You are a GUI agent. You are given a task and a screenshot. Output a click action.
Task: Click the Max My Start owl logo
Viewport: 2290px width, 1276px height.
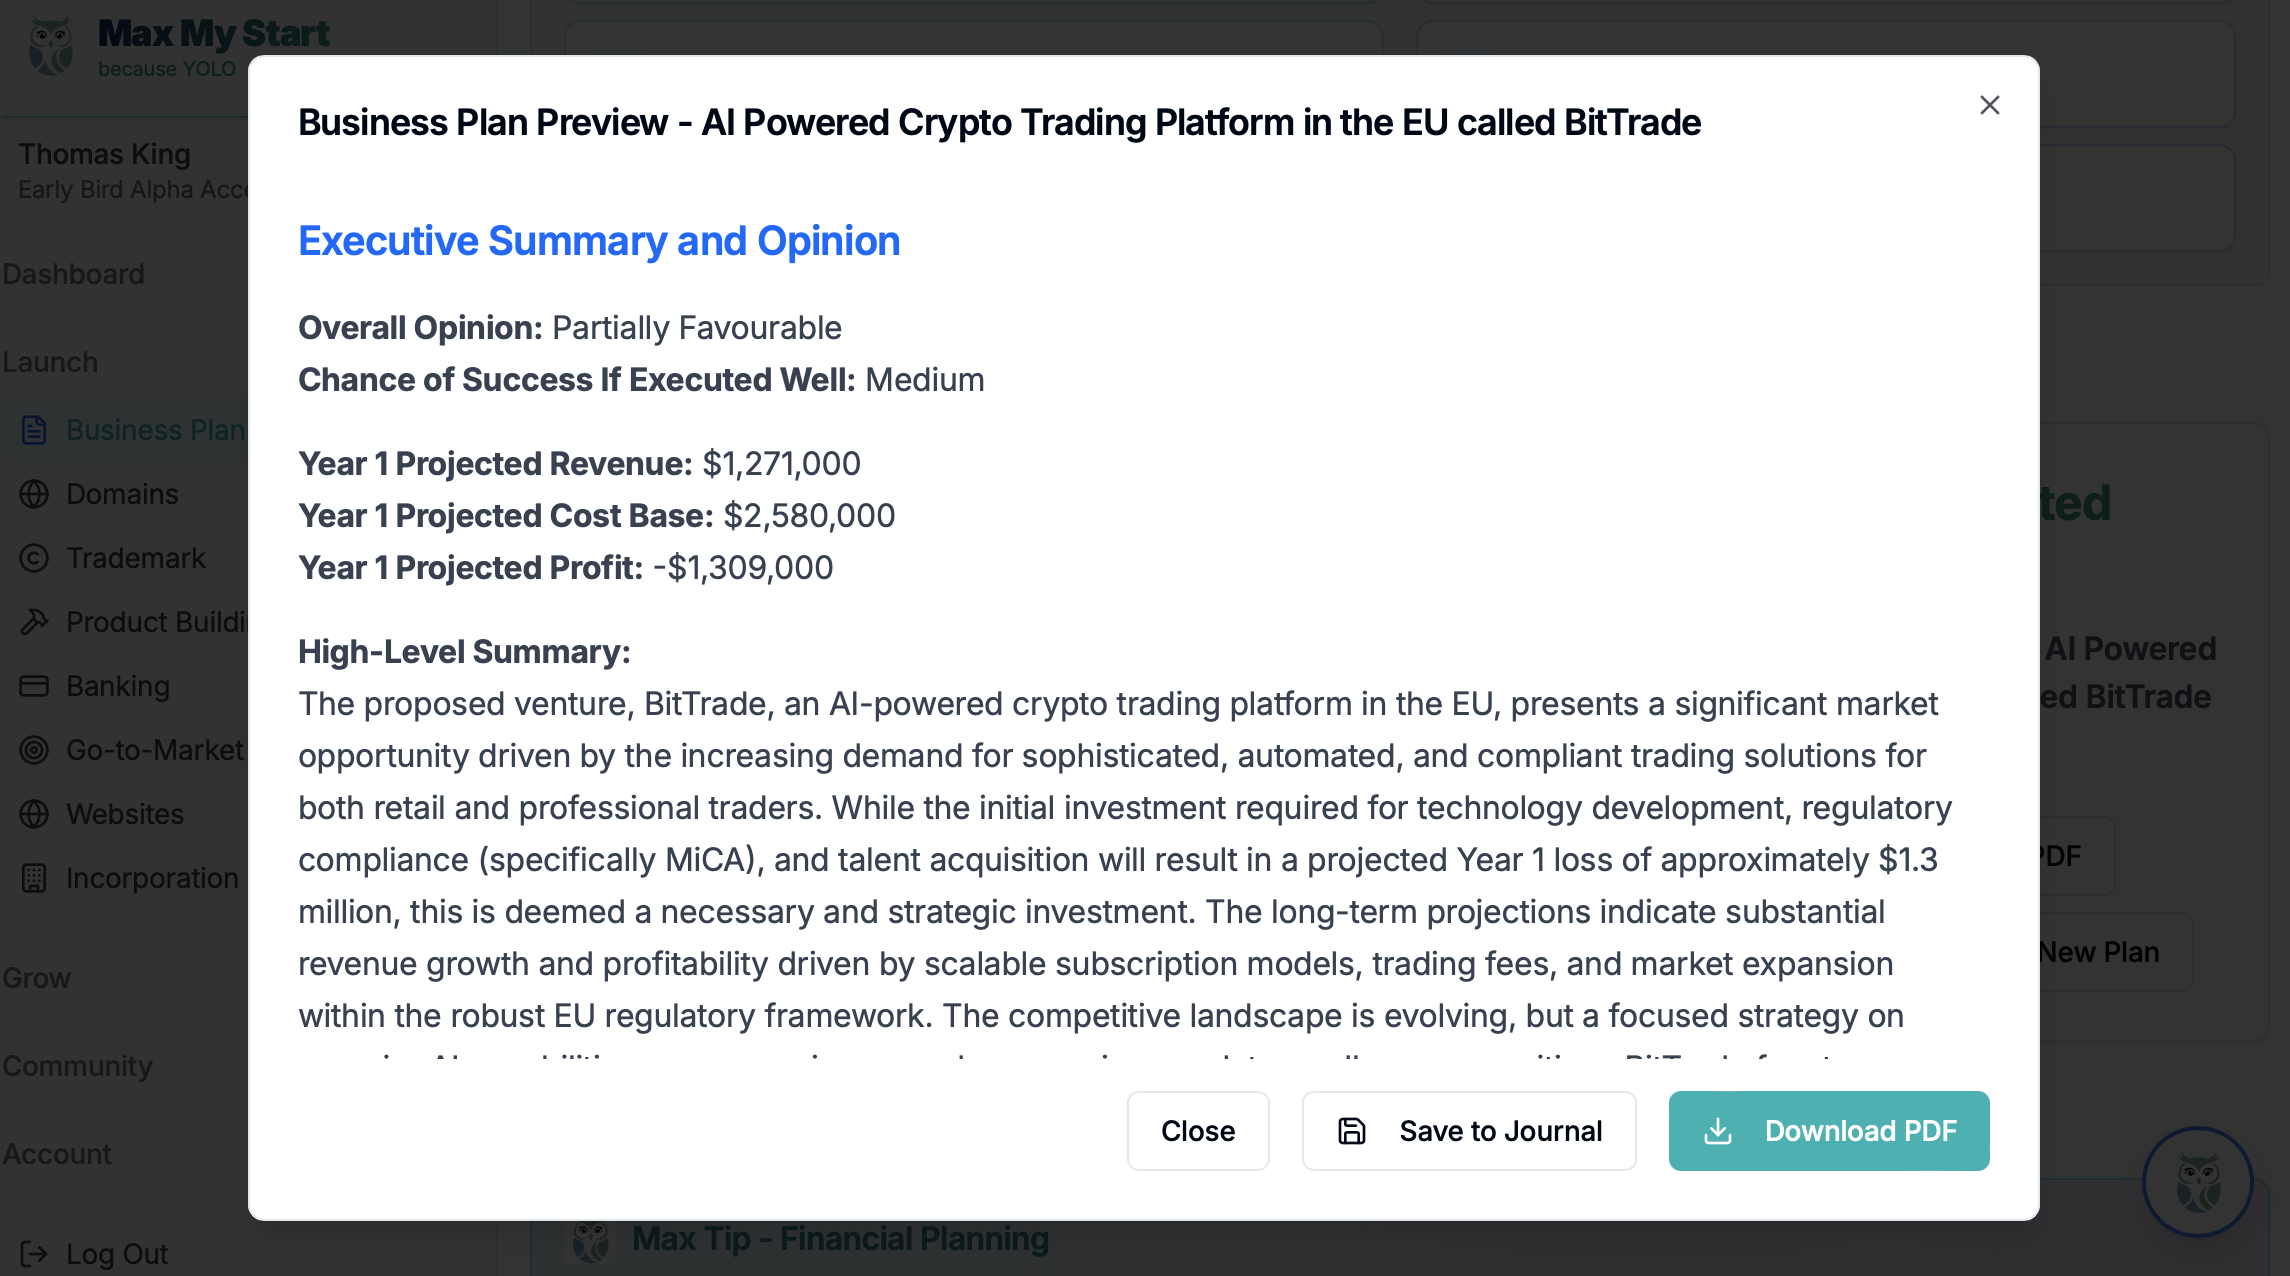[50, 46]
